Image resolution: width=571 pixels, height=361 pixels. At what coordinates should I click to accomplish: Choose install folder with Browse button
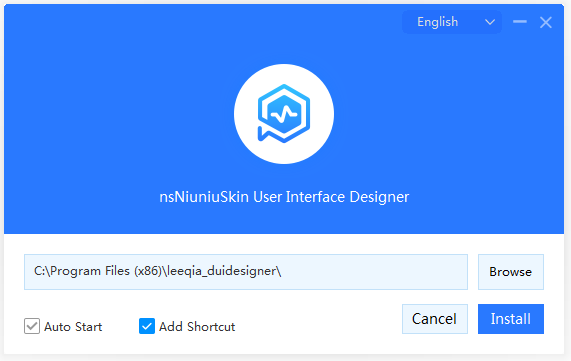(x=511, y=272)
